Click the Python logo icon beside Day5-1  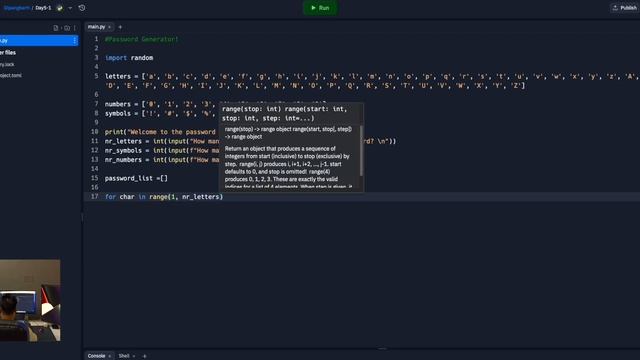[60, 8]
